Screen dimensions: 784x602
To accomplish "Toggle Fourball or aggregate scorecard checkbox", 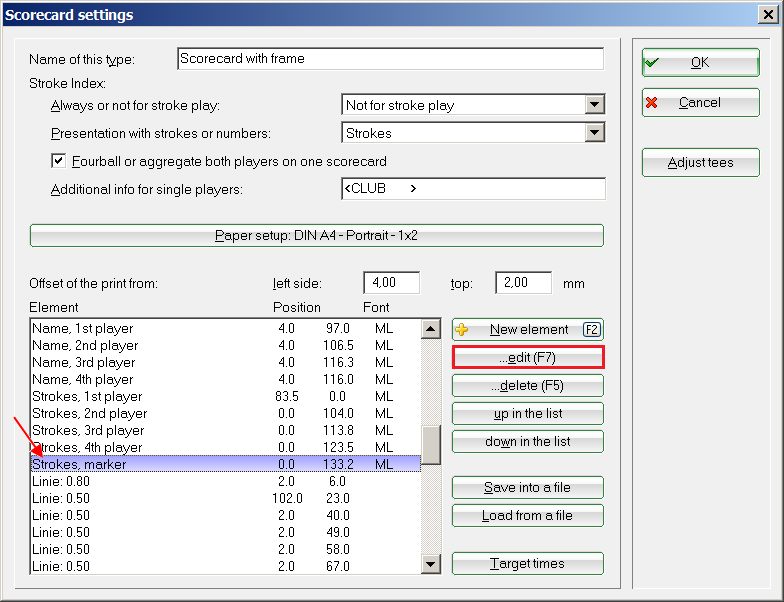I will coord(58,161).
